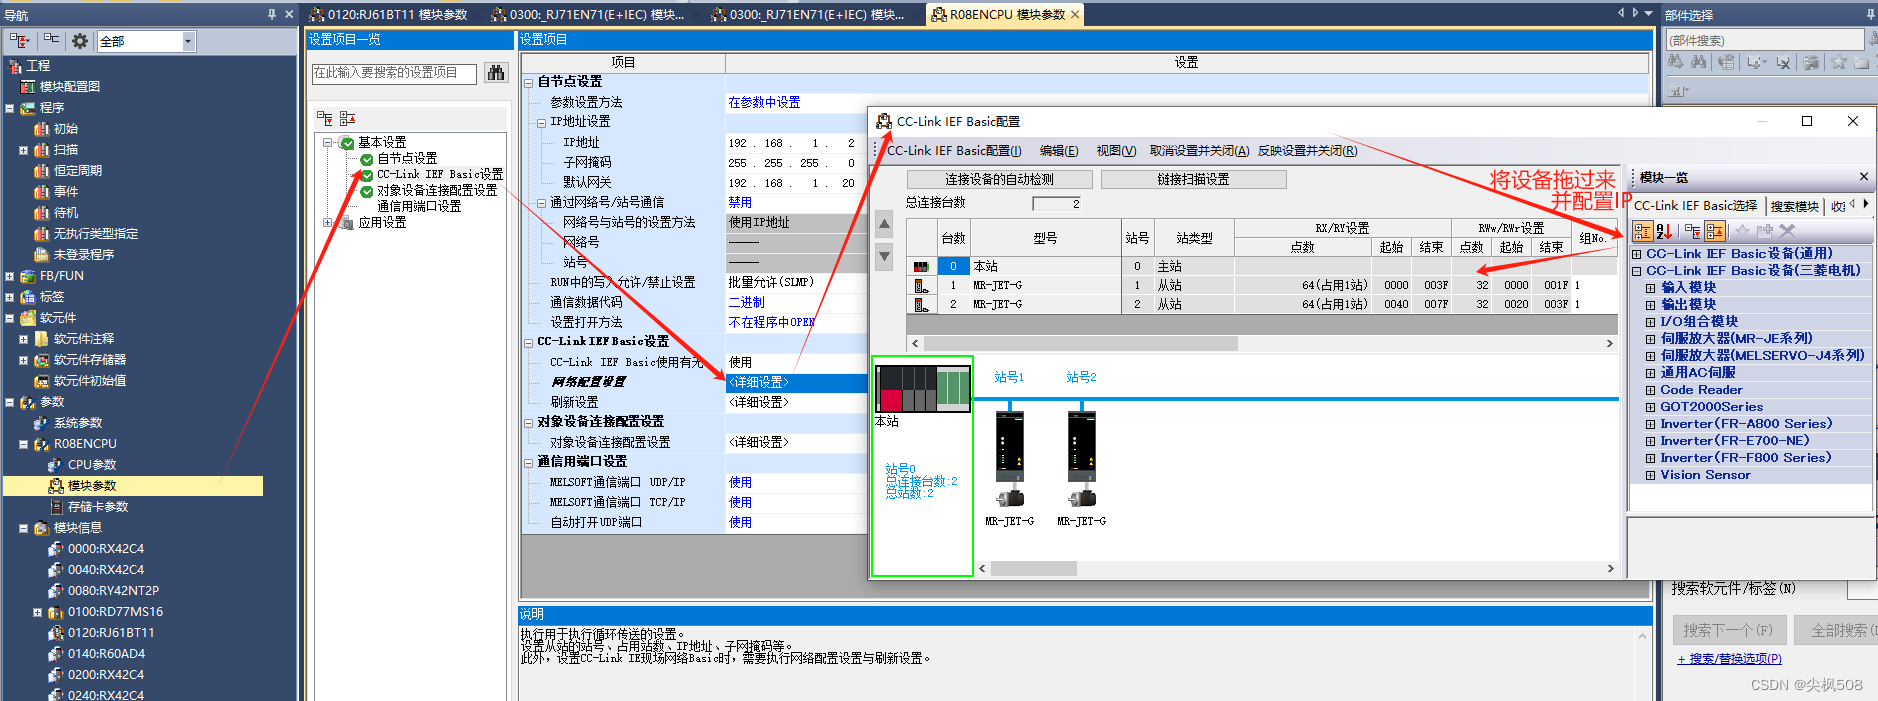Click the 总连接台数 value field
Image resolution: width=1878 pixels, height=701 pixels.
pyautogui.click(x=1057, y=203)
